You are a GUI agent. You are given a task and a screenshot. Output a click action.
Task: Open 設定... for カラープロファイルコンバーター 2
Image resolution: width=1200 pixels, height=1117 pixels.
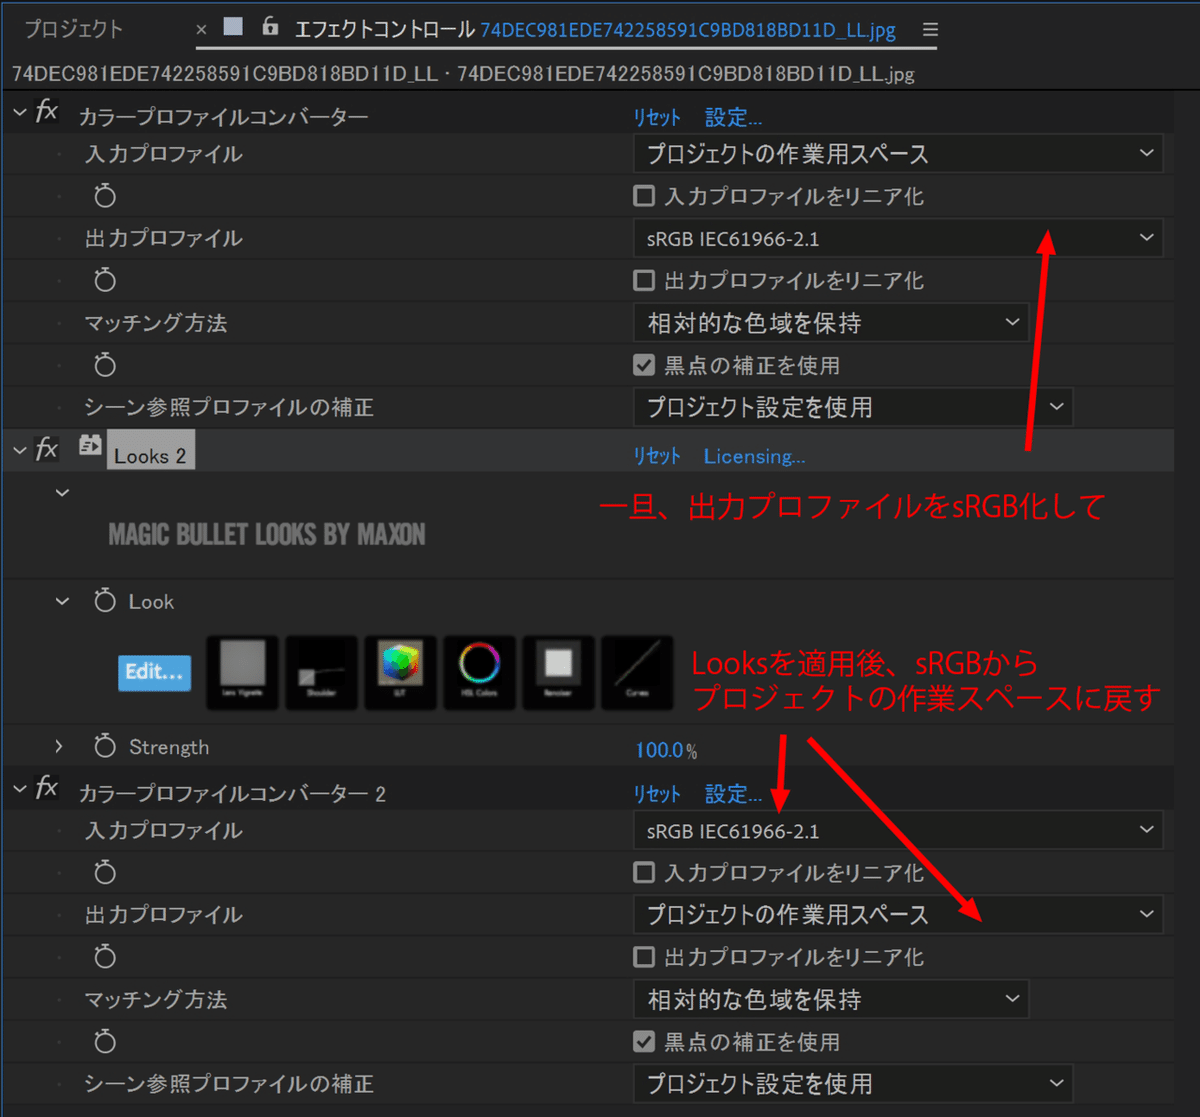733,793
